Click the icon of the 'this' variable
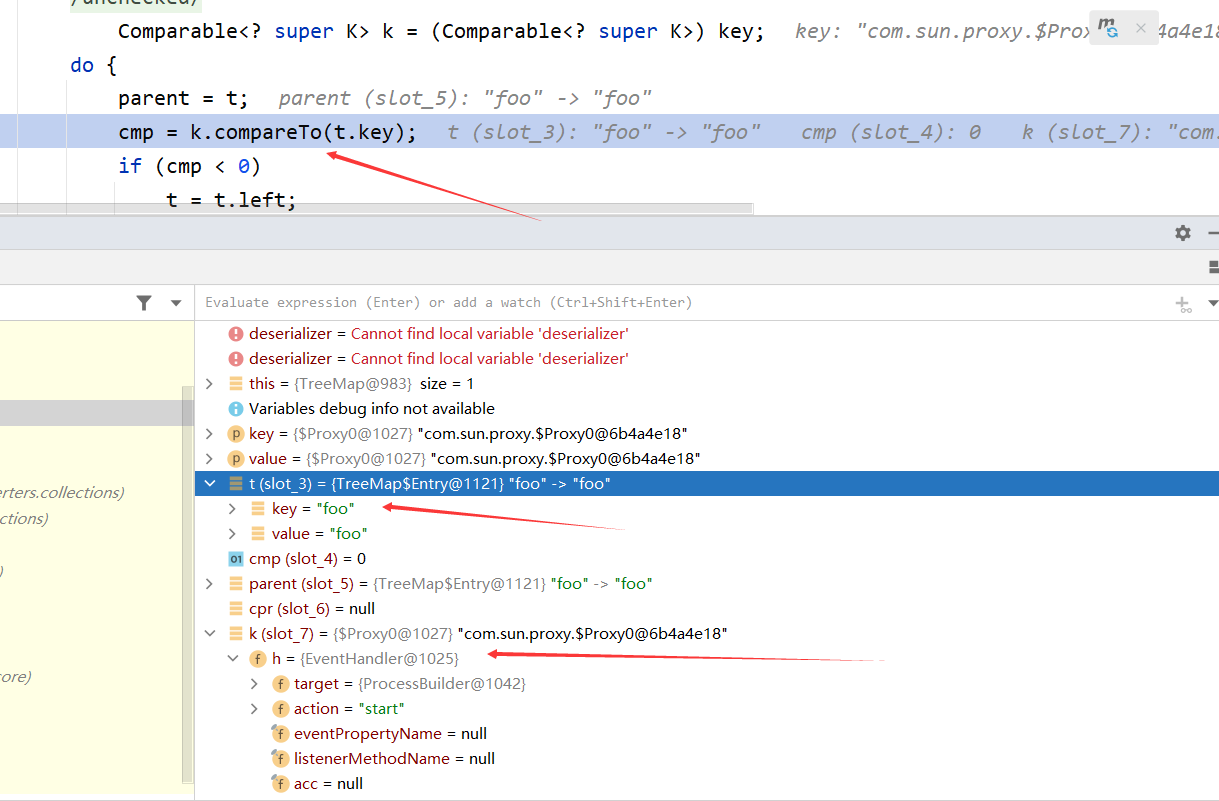 pyautogui.click(x=236, y=383)
